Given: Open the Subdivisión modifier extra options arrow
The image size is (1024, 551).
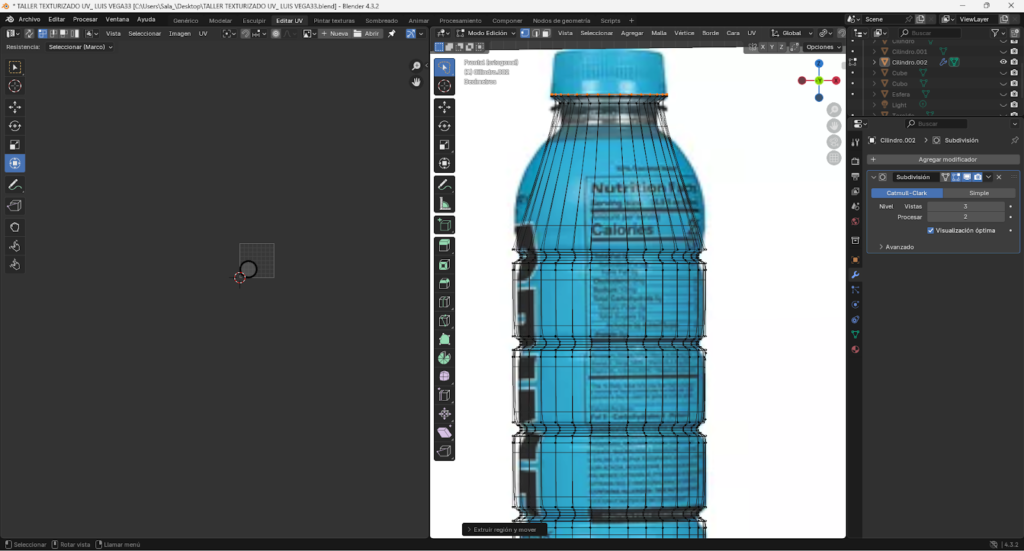Looking at the screenshot, I should [989, 177].
